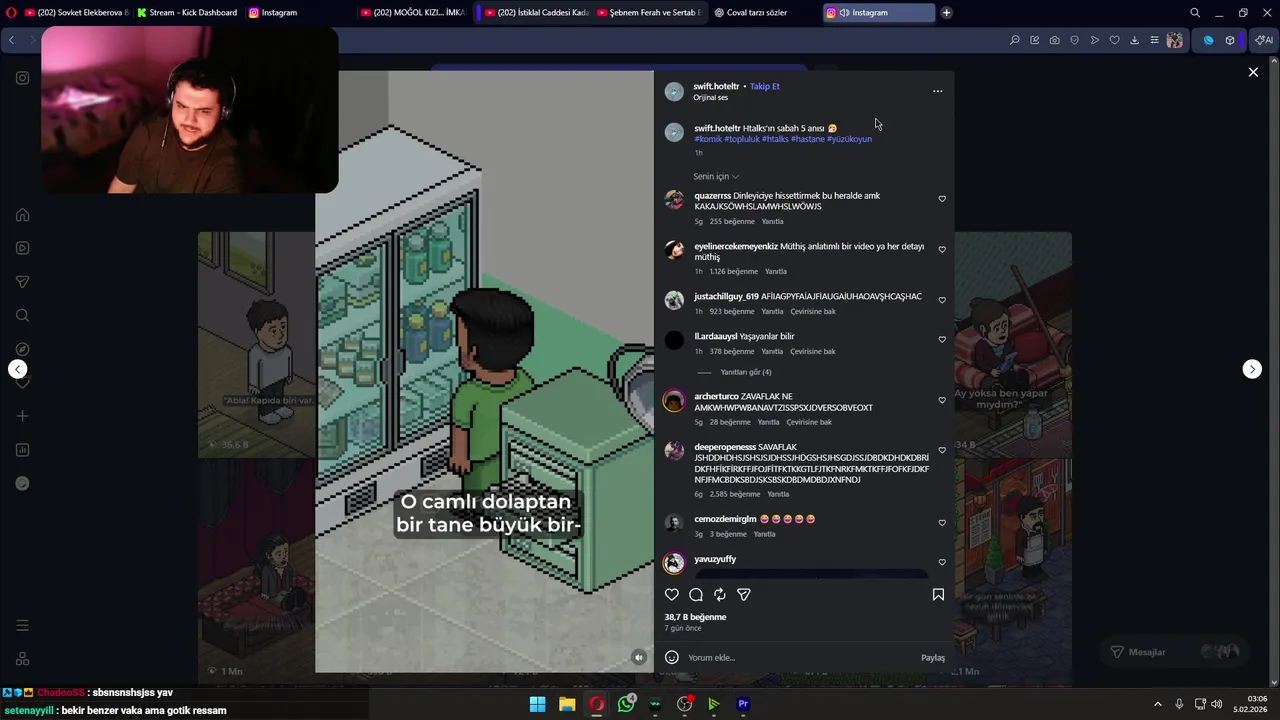Open browser AI assistant button
Image resolution: width=1280 pixels, height=720 pixels.
[1264, 40]
